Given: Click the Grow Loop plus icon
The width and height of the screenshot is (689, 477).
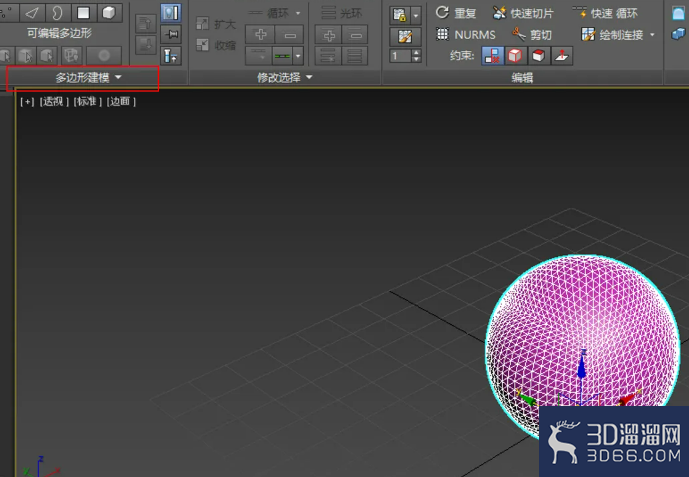Looking at the screenshot, I should (x=260, y=34).
